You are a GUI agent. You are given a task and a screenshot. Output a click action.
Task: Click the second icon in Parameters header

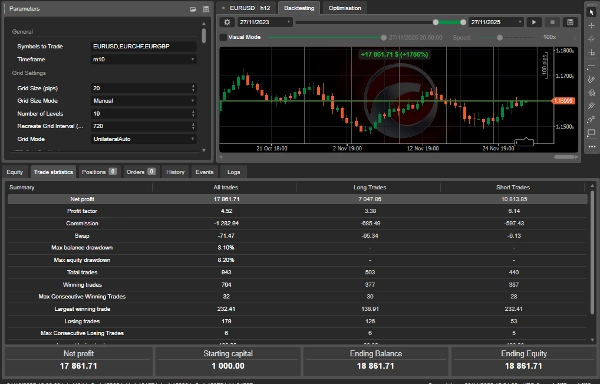click(x=206, y=9)
